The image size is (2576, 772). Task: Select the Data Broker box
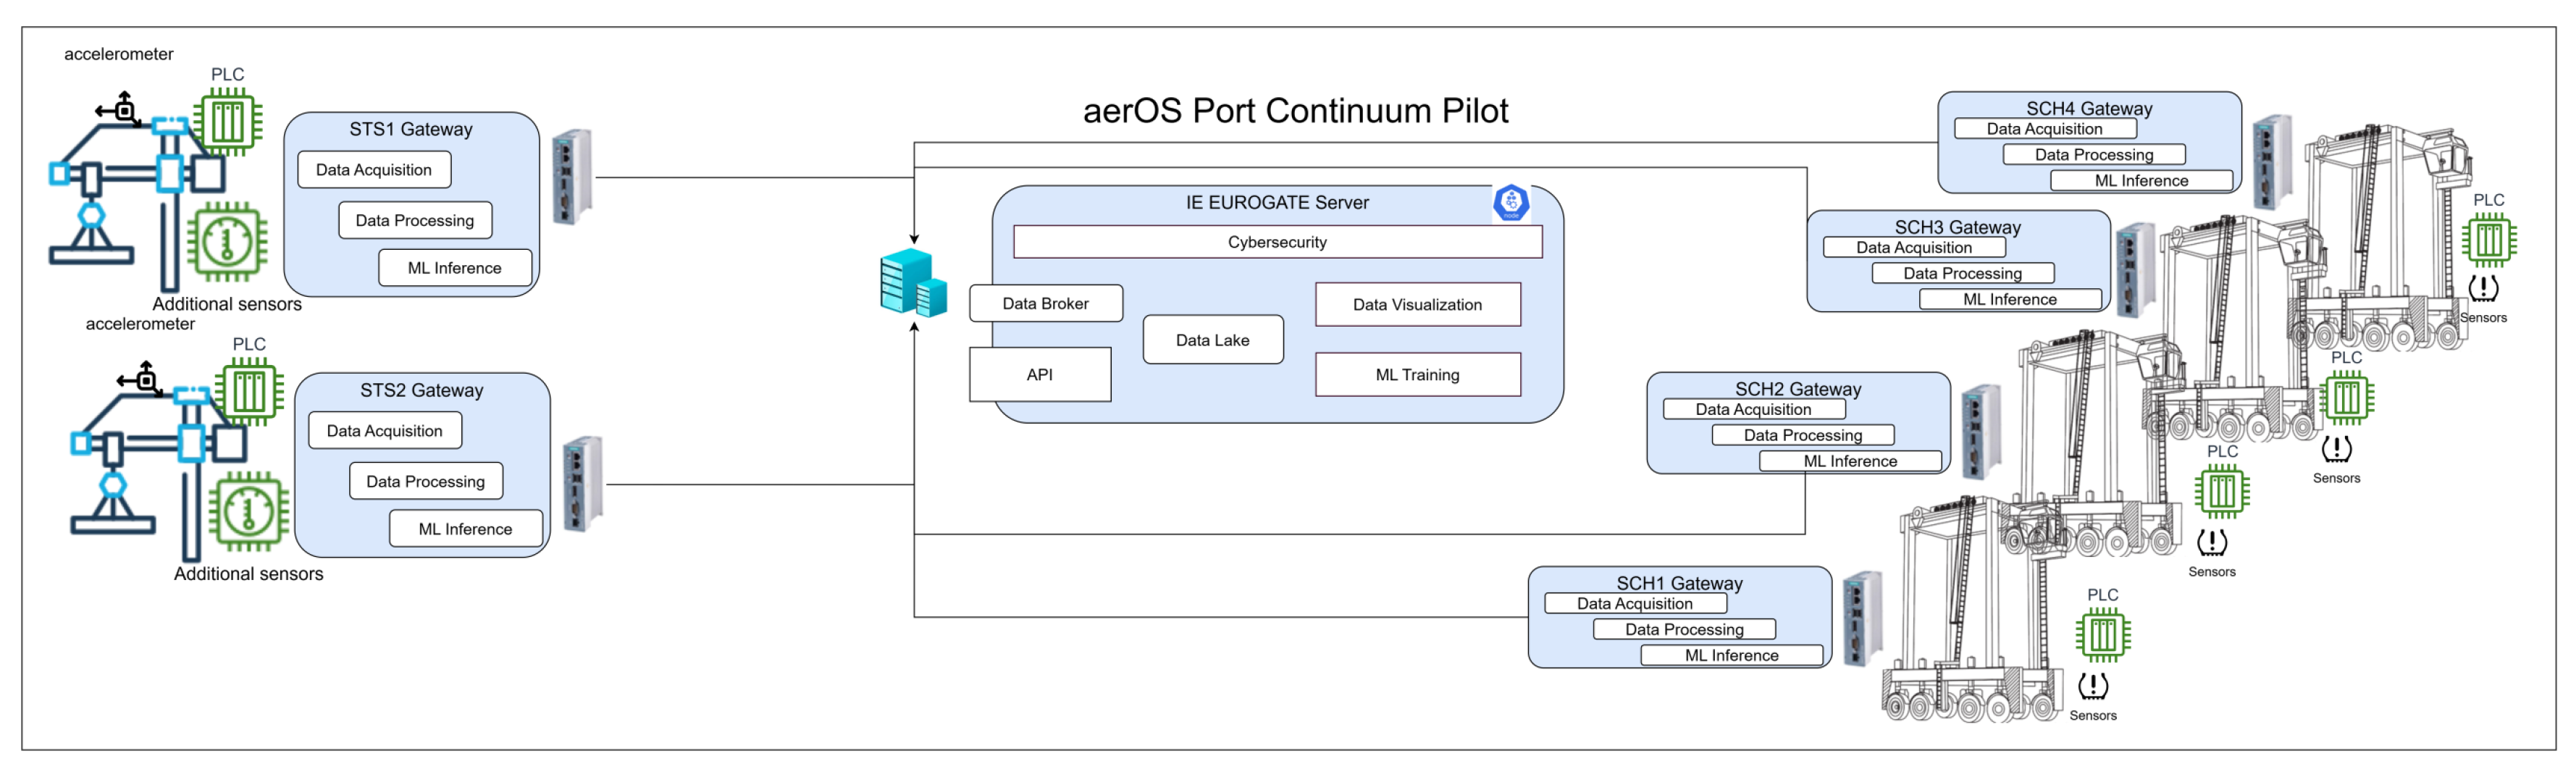1045,304
